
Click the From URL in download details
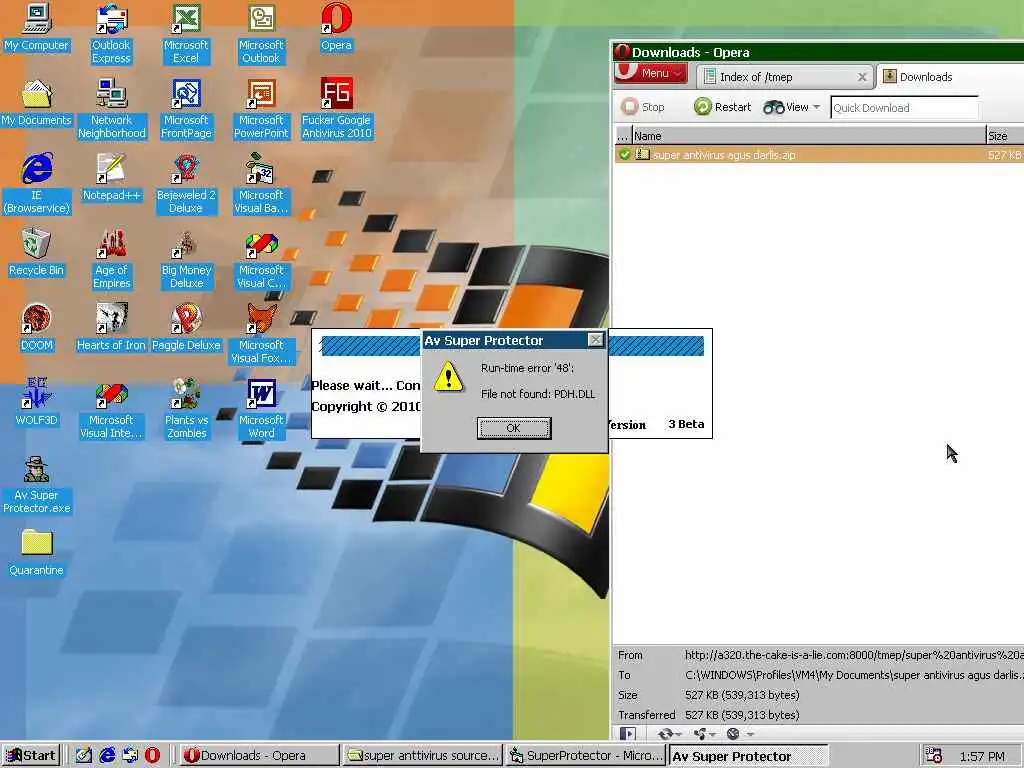coord(854,655)
